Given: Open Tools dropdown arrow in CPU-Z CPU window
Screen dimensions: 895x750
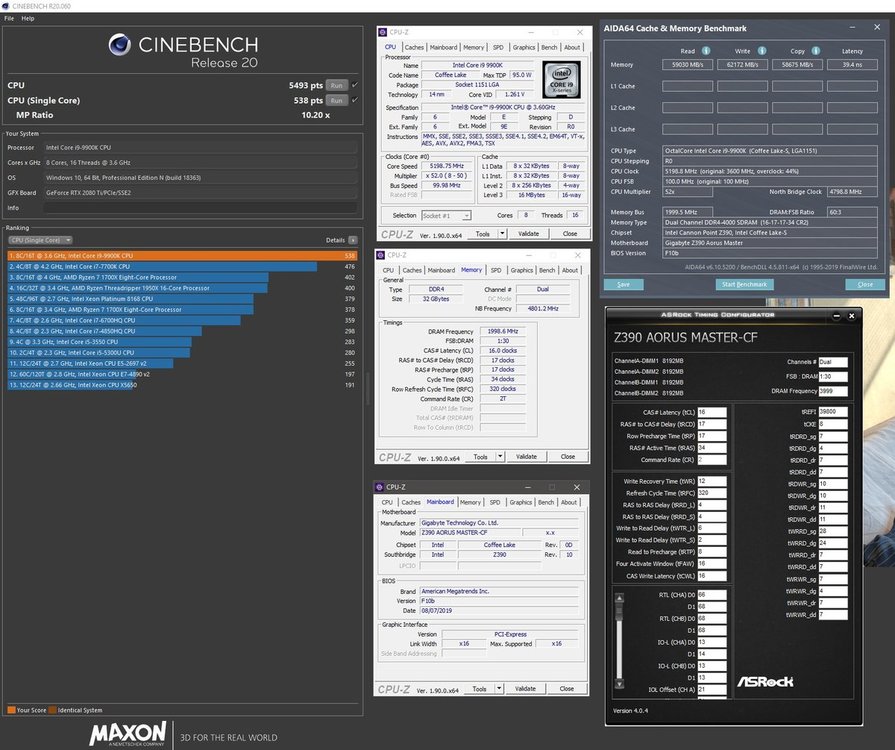Looking at the screenshot, I should pos(502,233).
